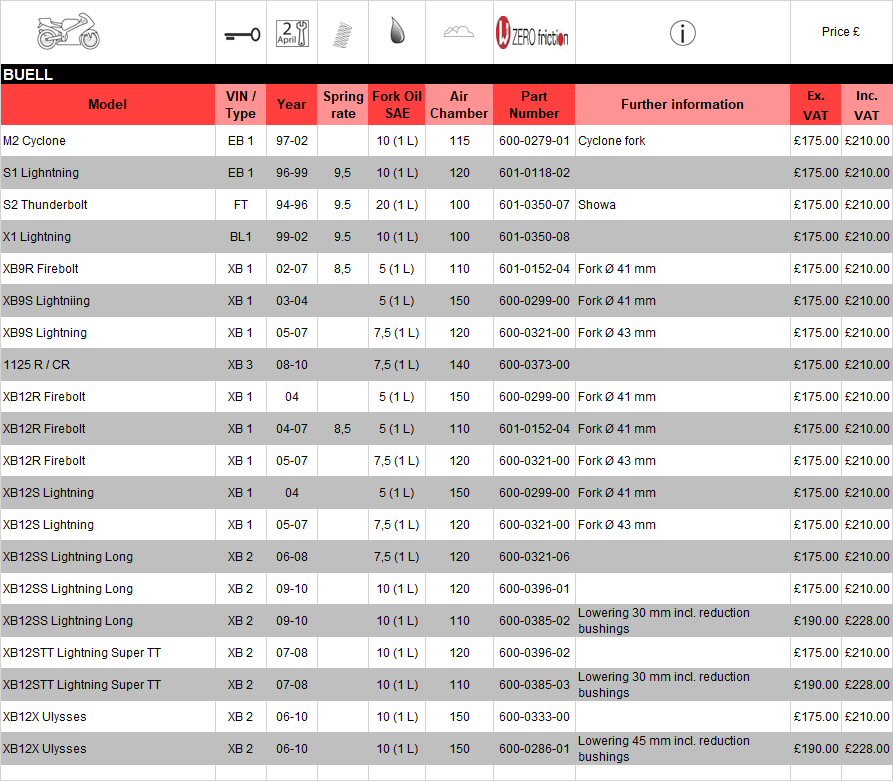Click the circled information icon
The image size is (893, 781).
[682, 33]
